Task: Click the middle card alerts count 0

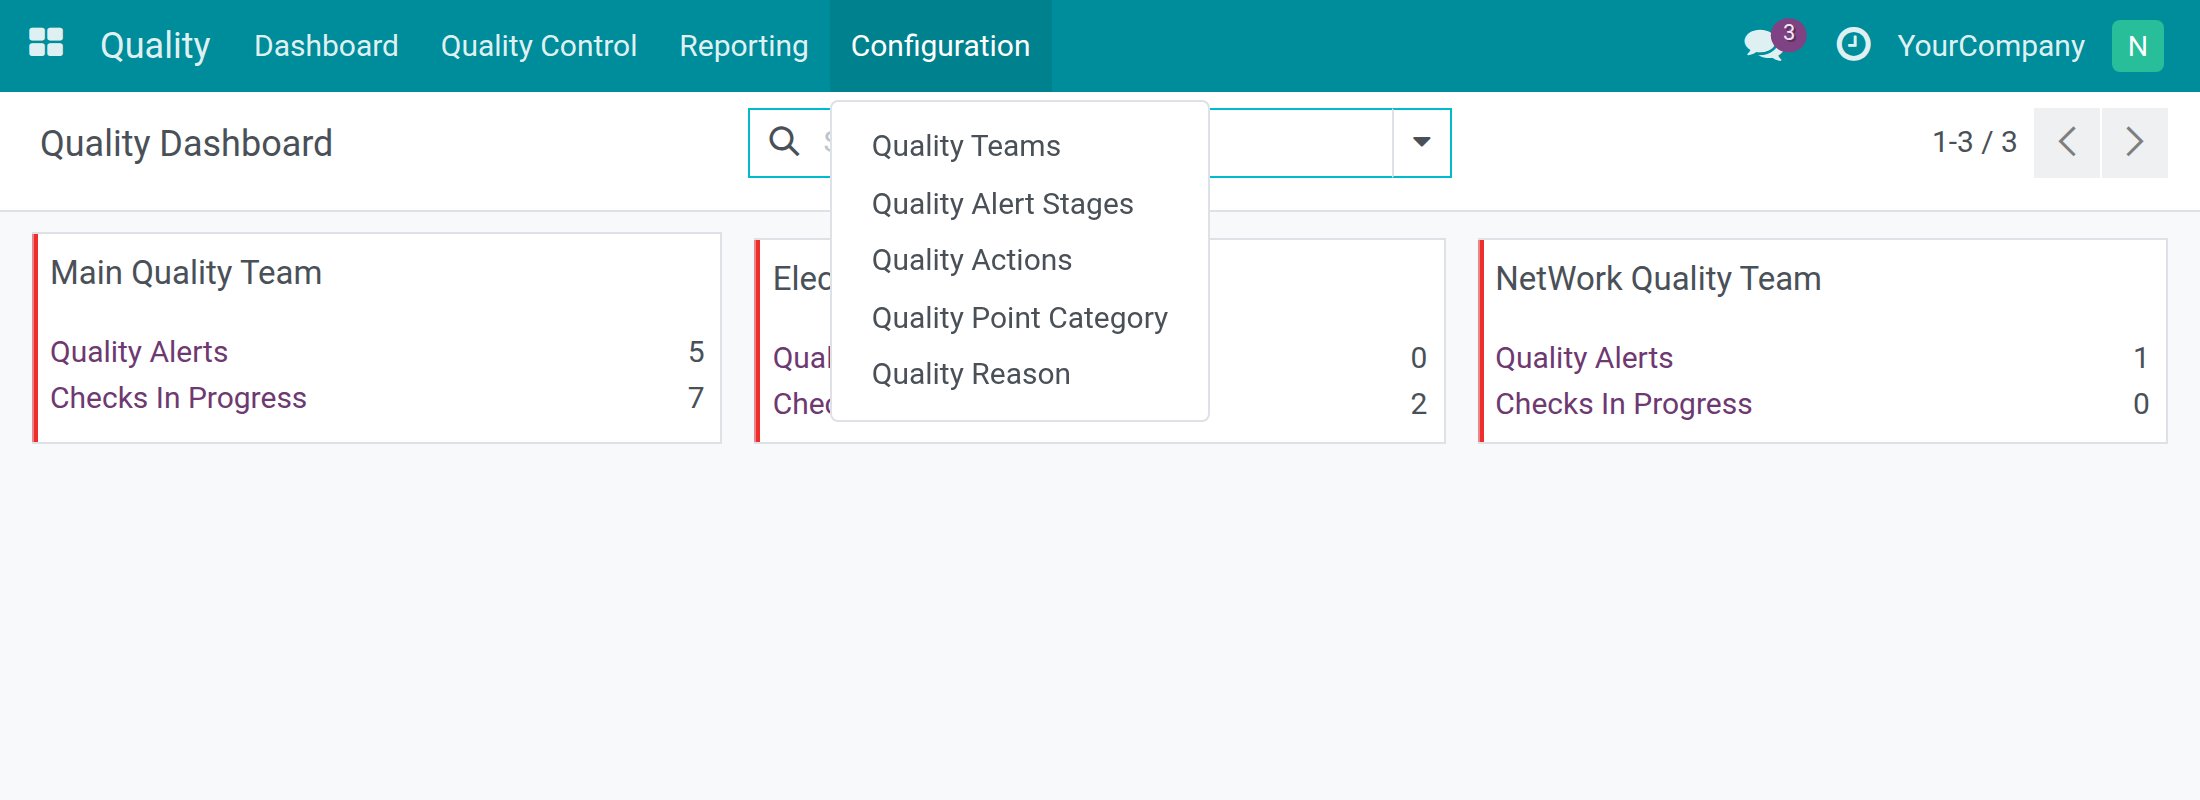Action: [1418, 358]
